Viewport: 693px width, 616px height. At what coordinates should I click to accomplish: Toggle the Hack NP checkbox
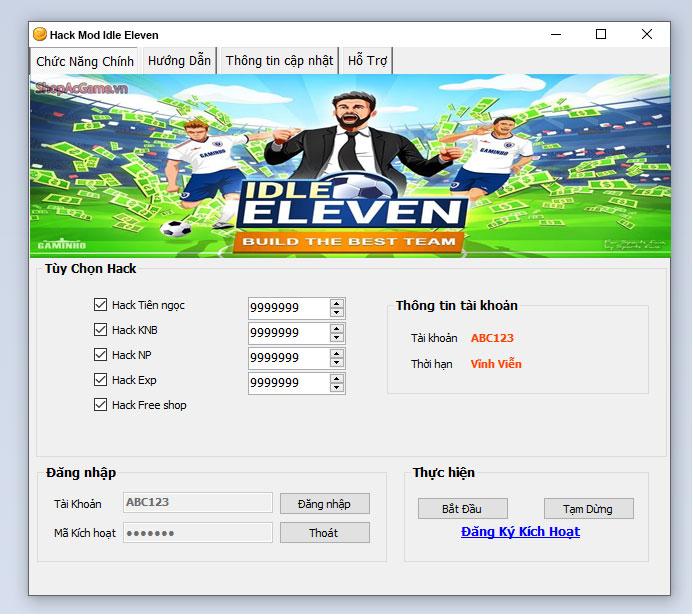point(100,354)
